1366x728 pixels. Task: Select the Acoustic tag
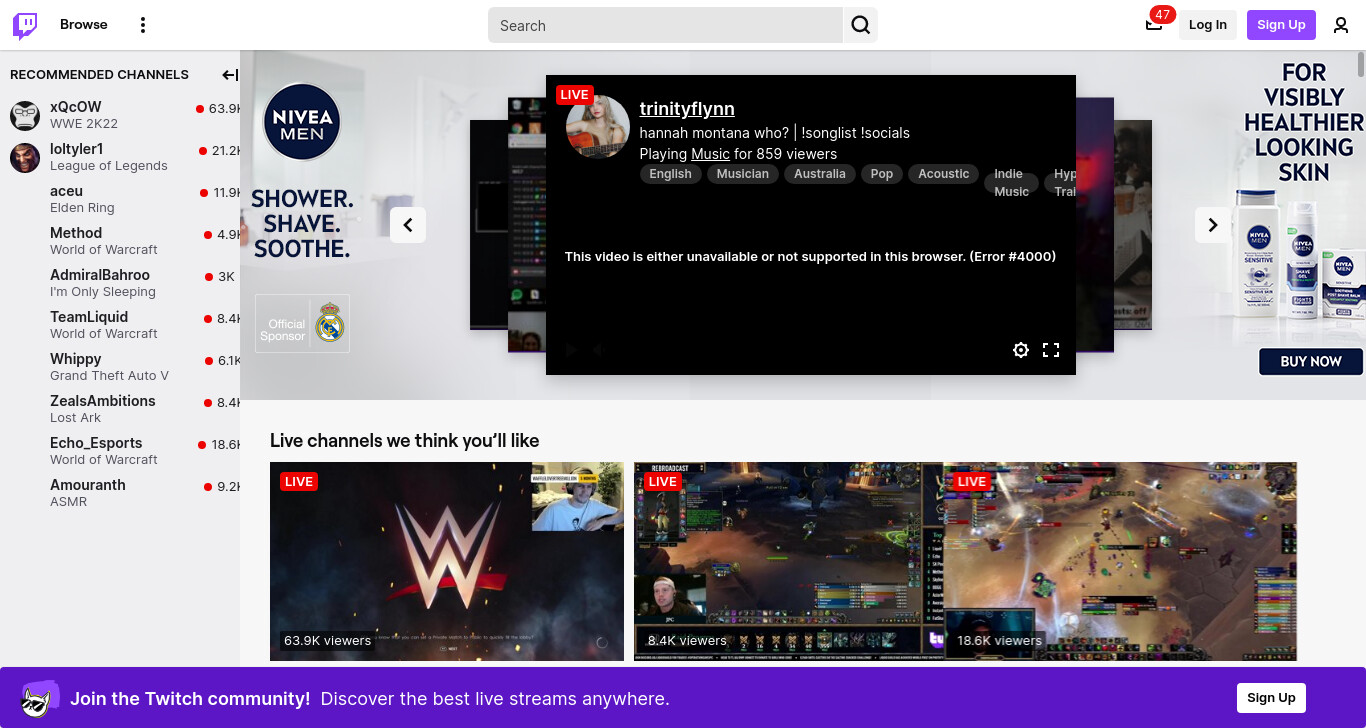click(x=944, y=174)
